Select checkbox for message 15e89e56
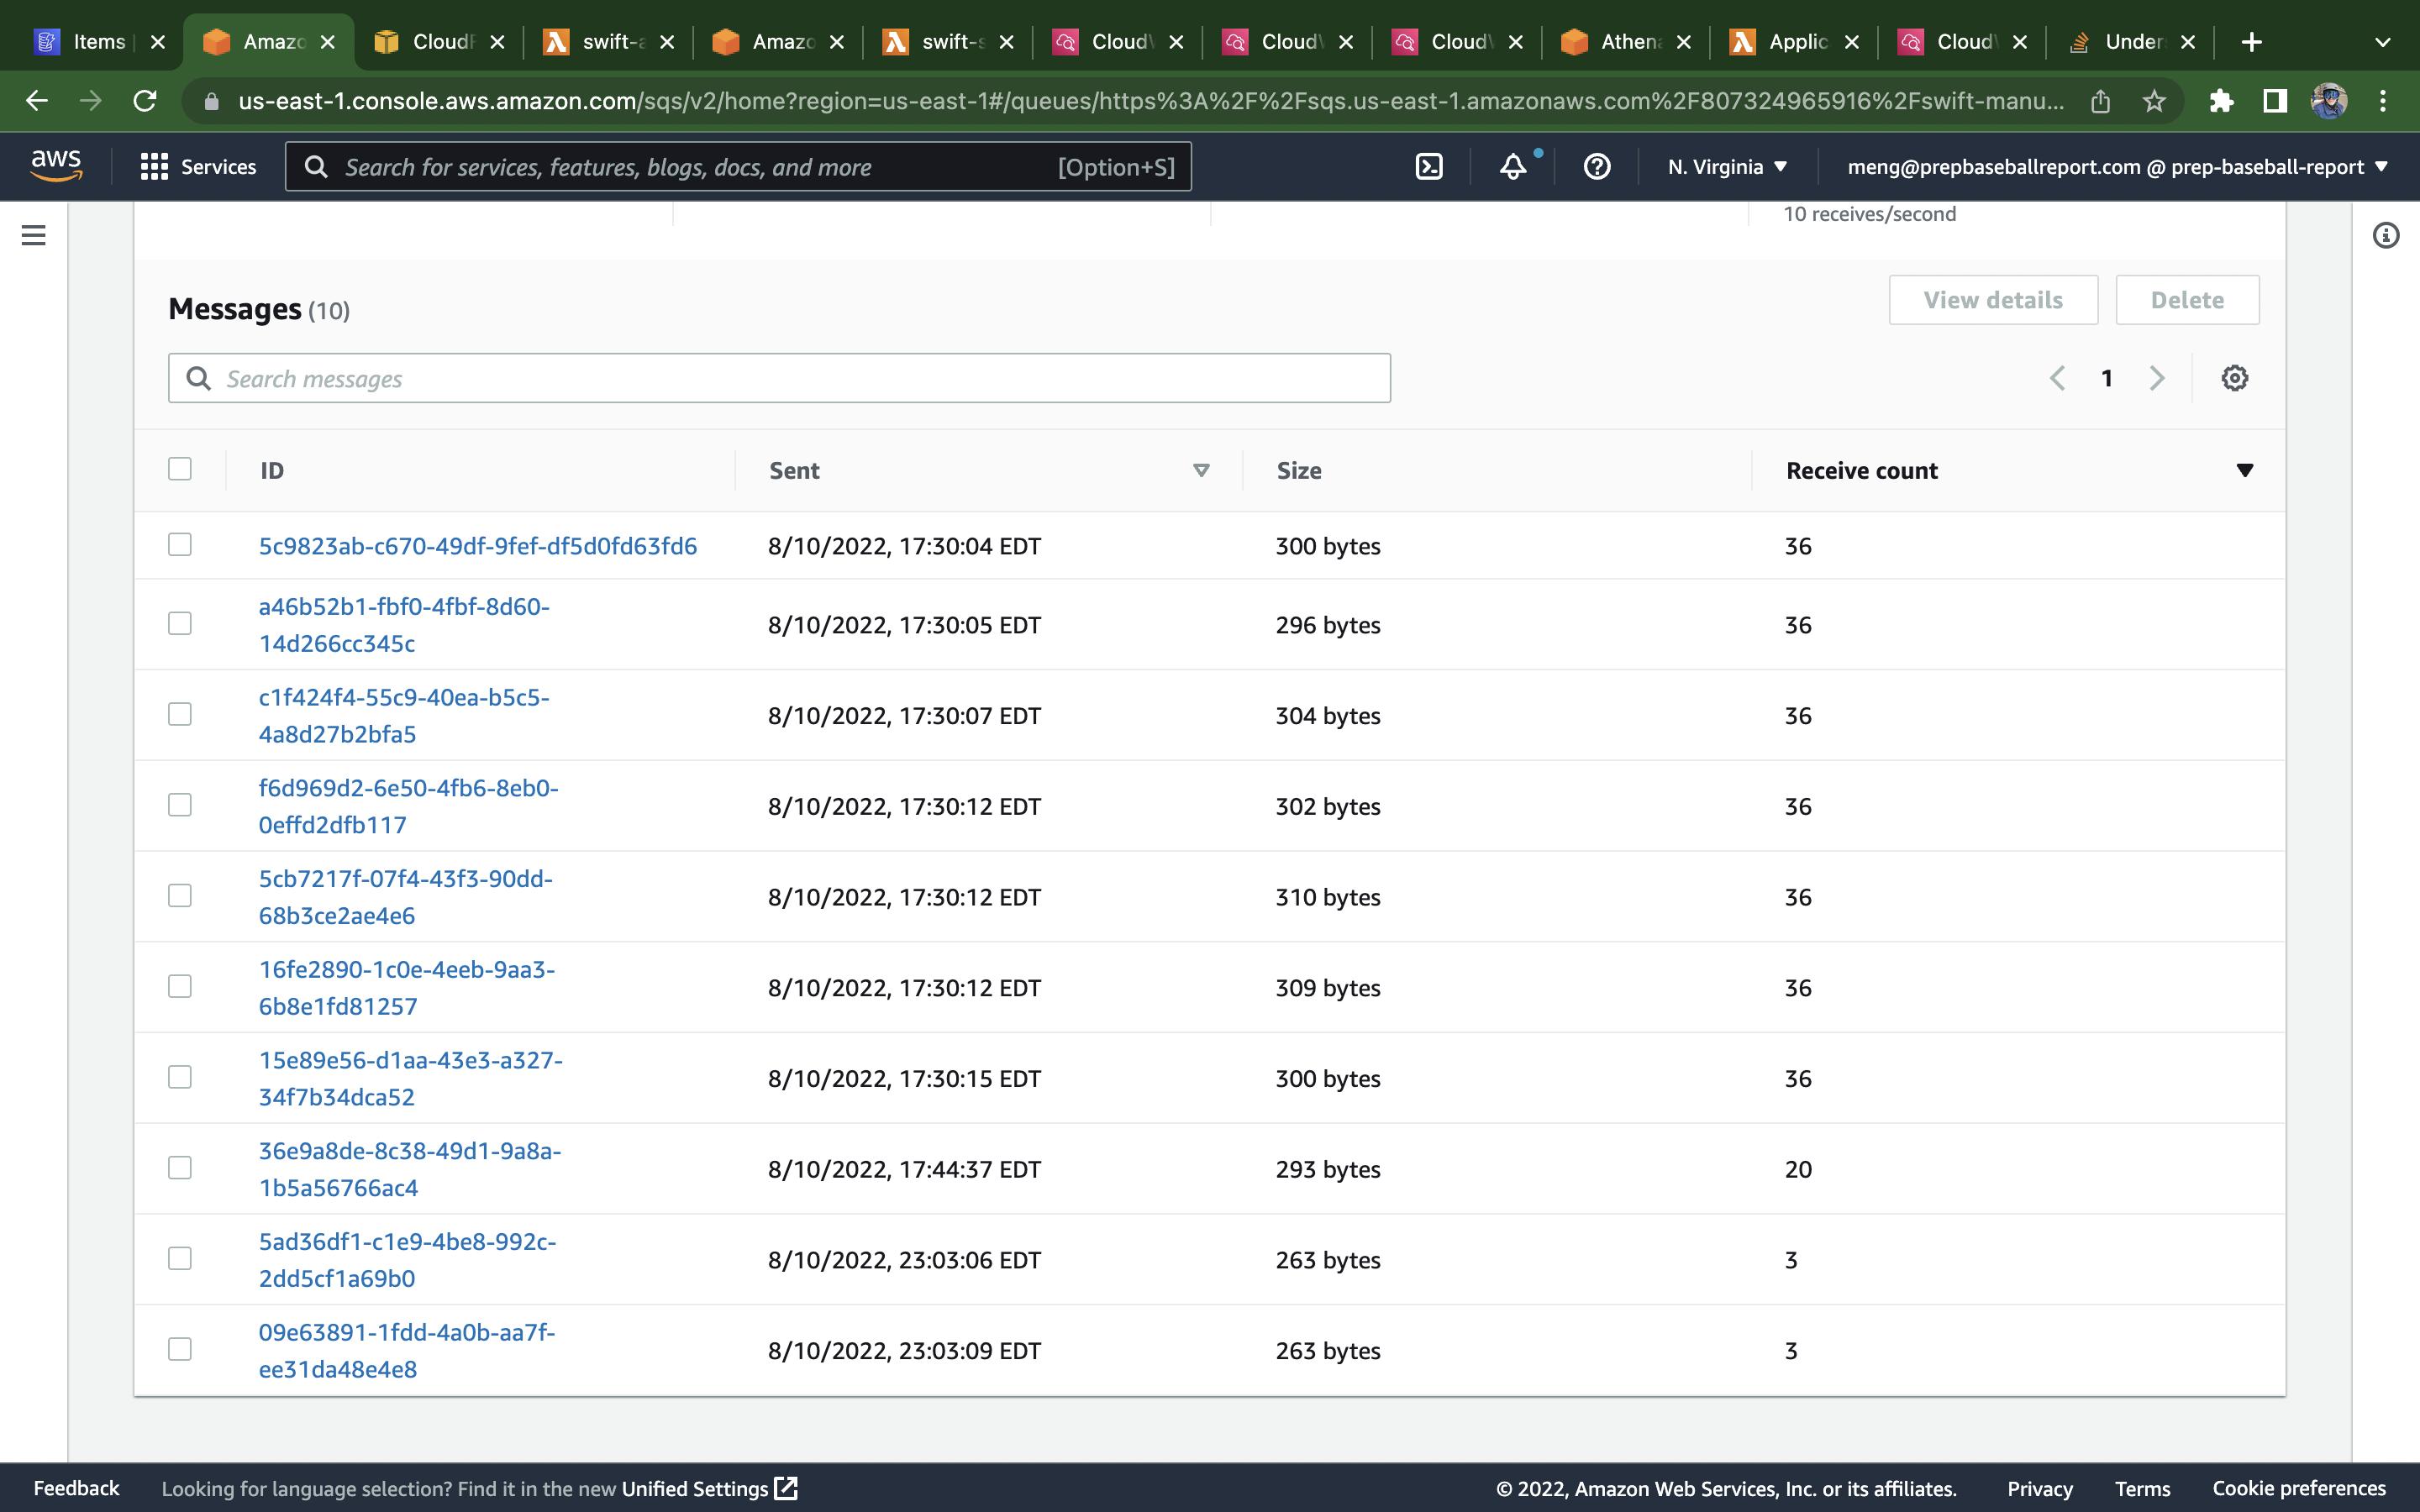 (x=180, y=1077)
